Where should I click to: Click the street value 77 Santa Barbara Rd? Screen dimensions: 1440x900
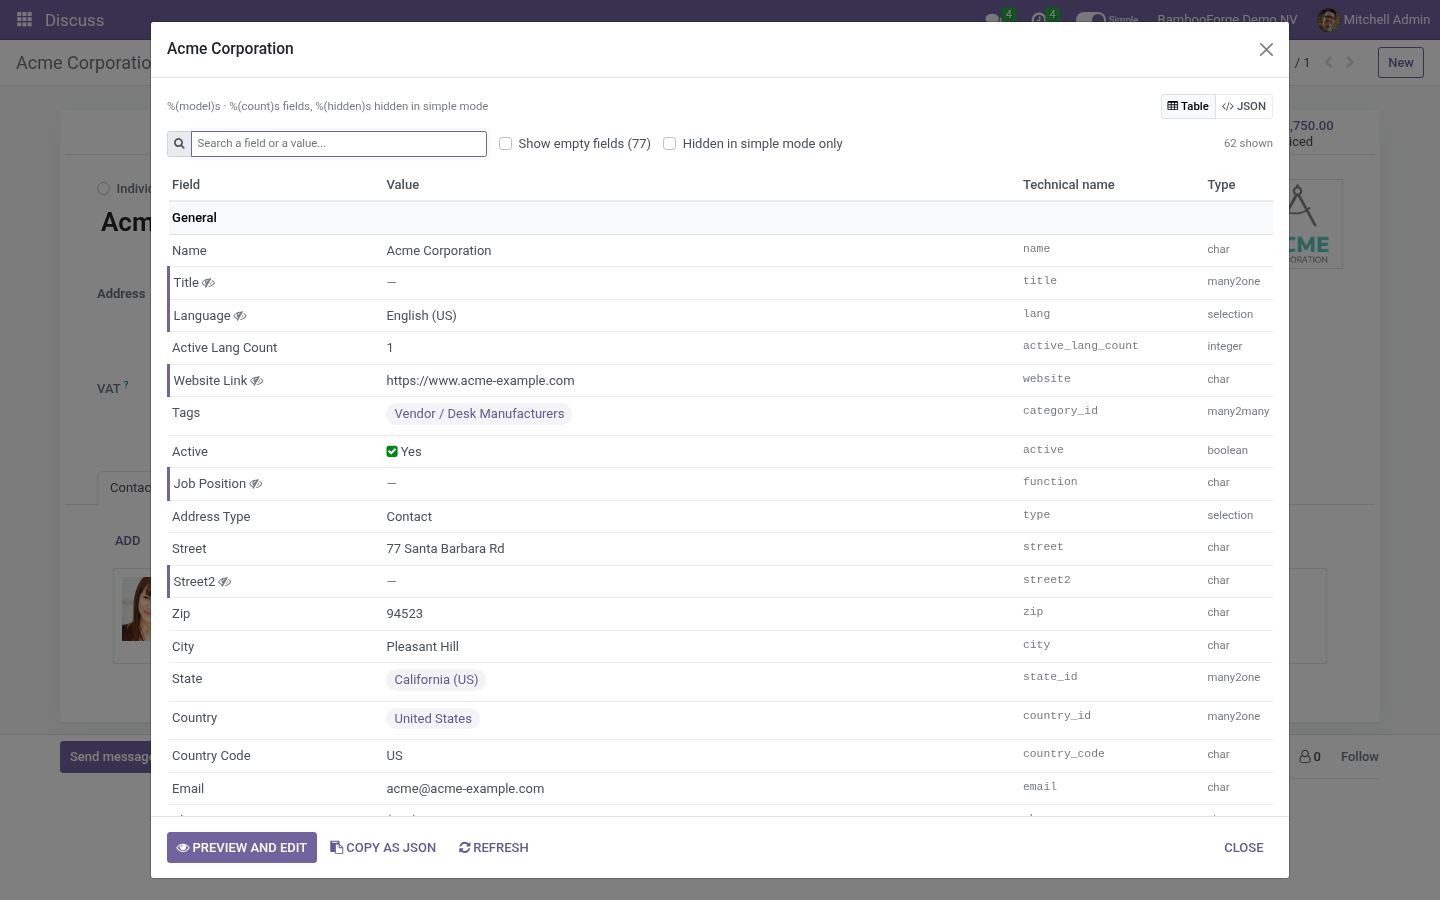pos(445,549)
